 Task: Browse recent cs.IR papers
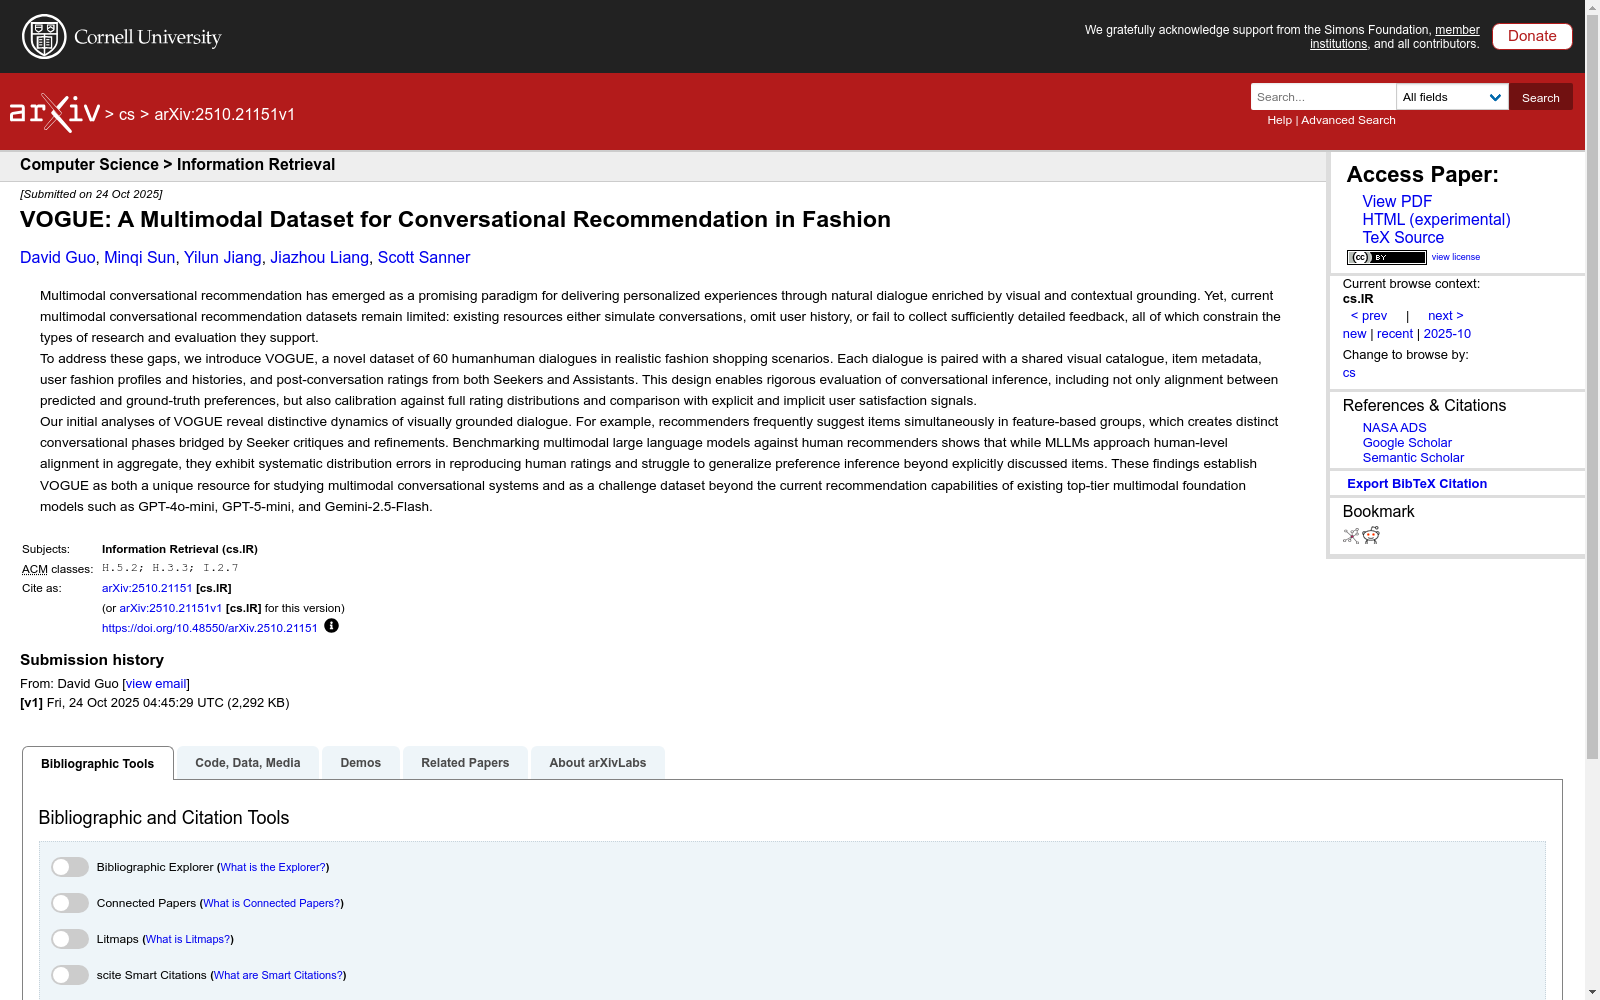[x=1395, y=333]
